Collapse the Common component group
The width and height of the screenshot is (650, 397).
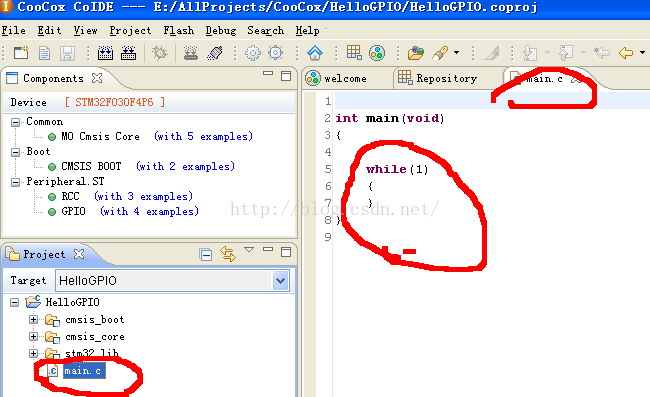pos(15,122)
